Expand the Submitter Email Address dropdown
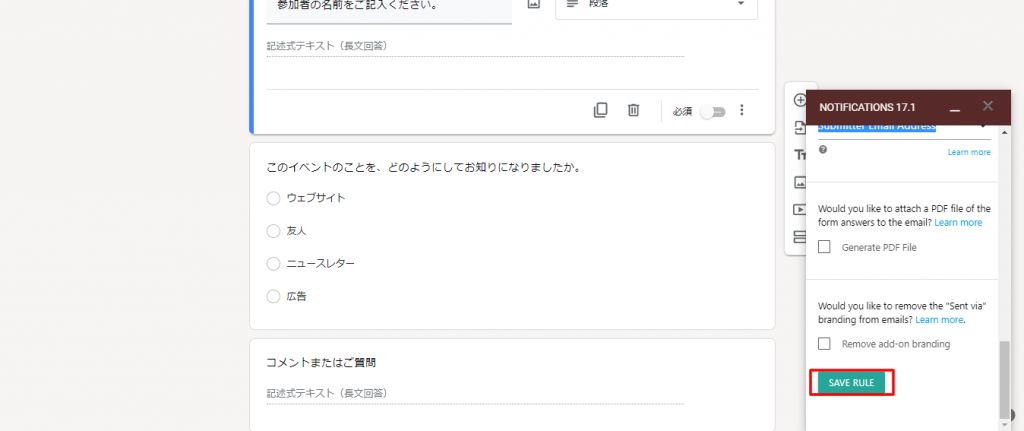The image size is (1024, 431). (984, 127)
